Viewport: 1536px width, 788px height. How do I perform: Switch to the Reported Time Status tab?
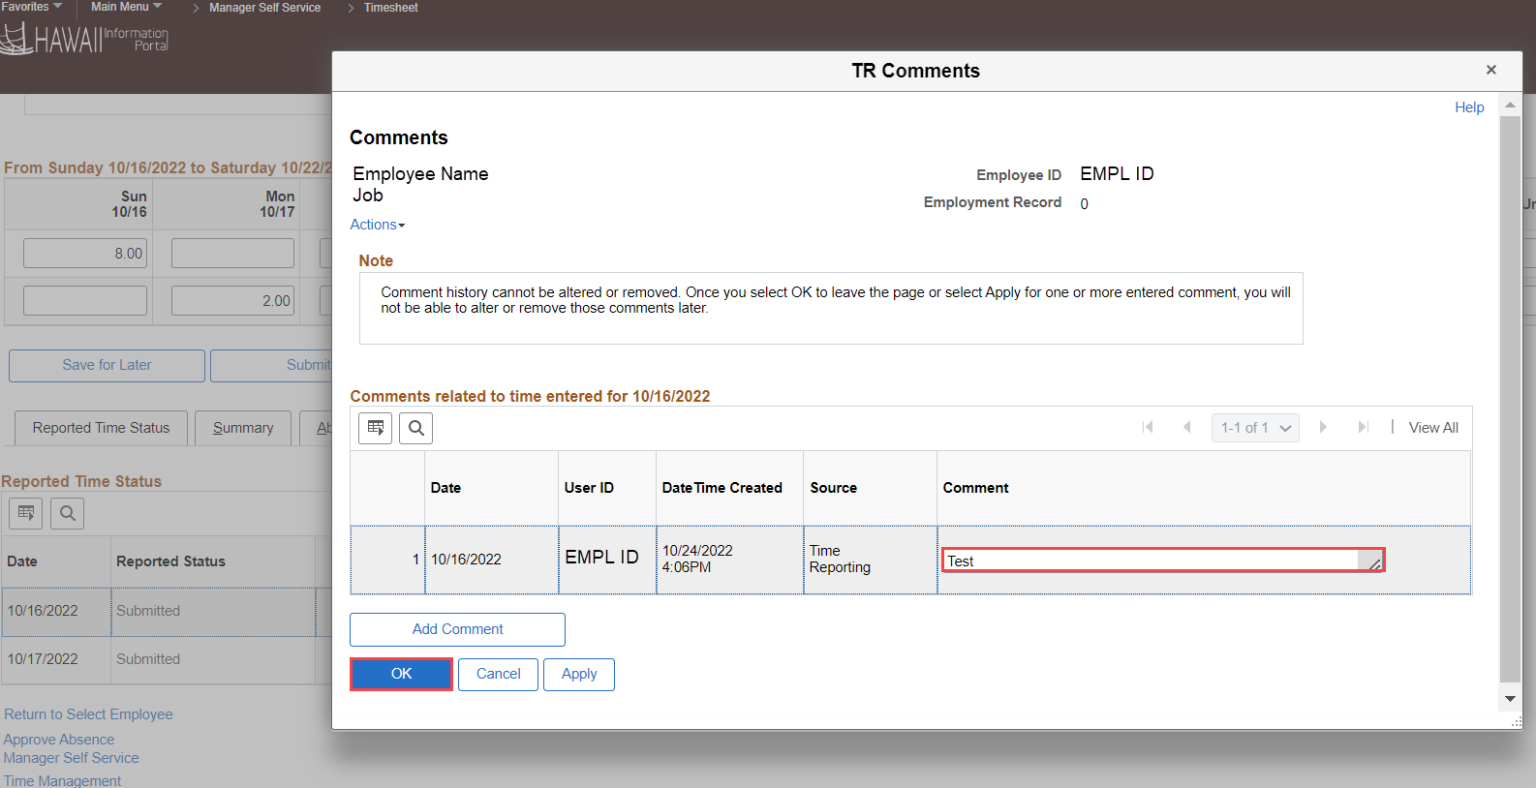[100, 428]
